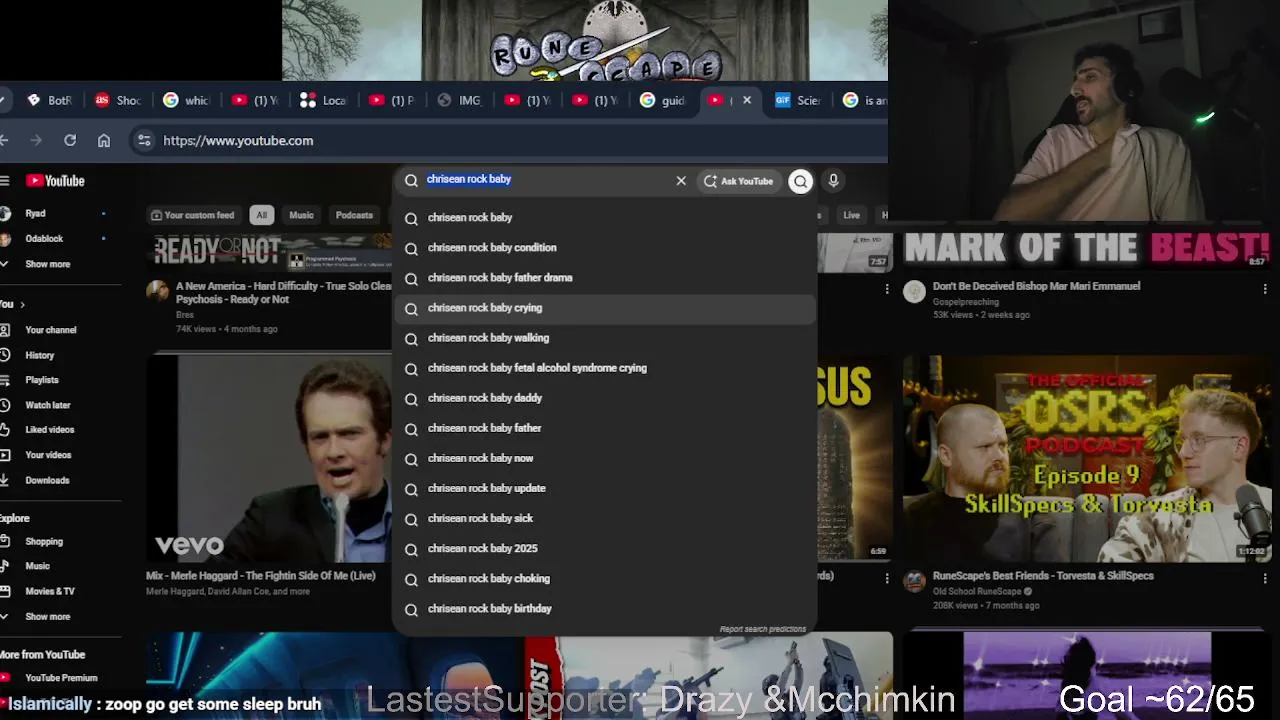Clear the search text with the X
The width and height of the screenshot is (1280, 720).
click(x=681, y=181)
